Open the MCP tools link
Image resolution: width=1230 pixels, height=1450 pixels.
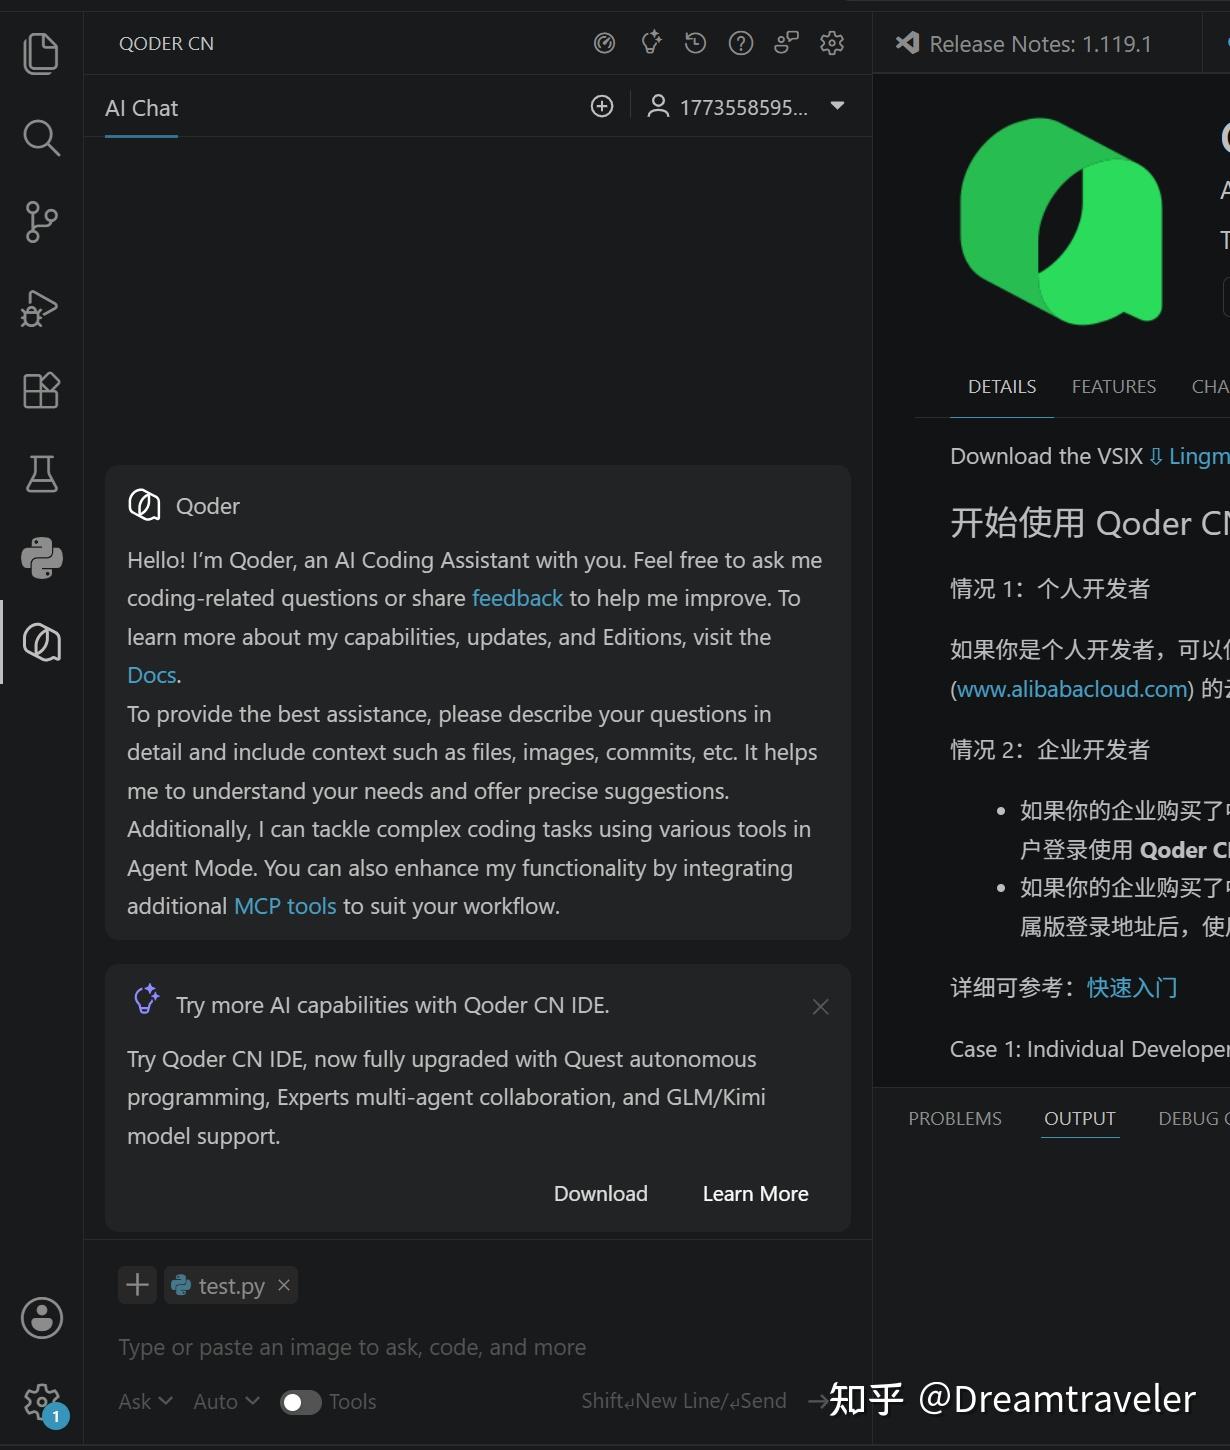[285, 906]
